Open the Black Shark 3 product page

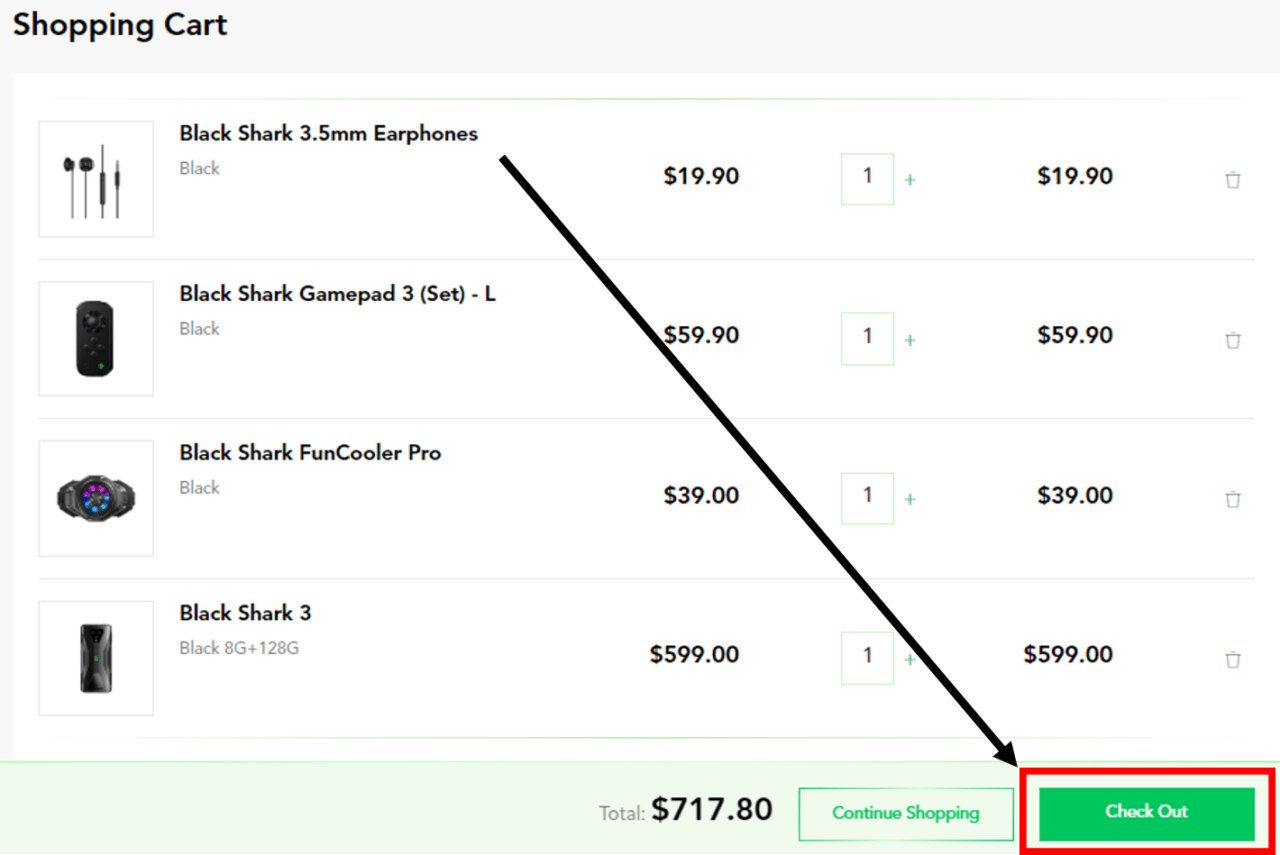245,612
